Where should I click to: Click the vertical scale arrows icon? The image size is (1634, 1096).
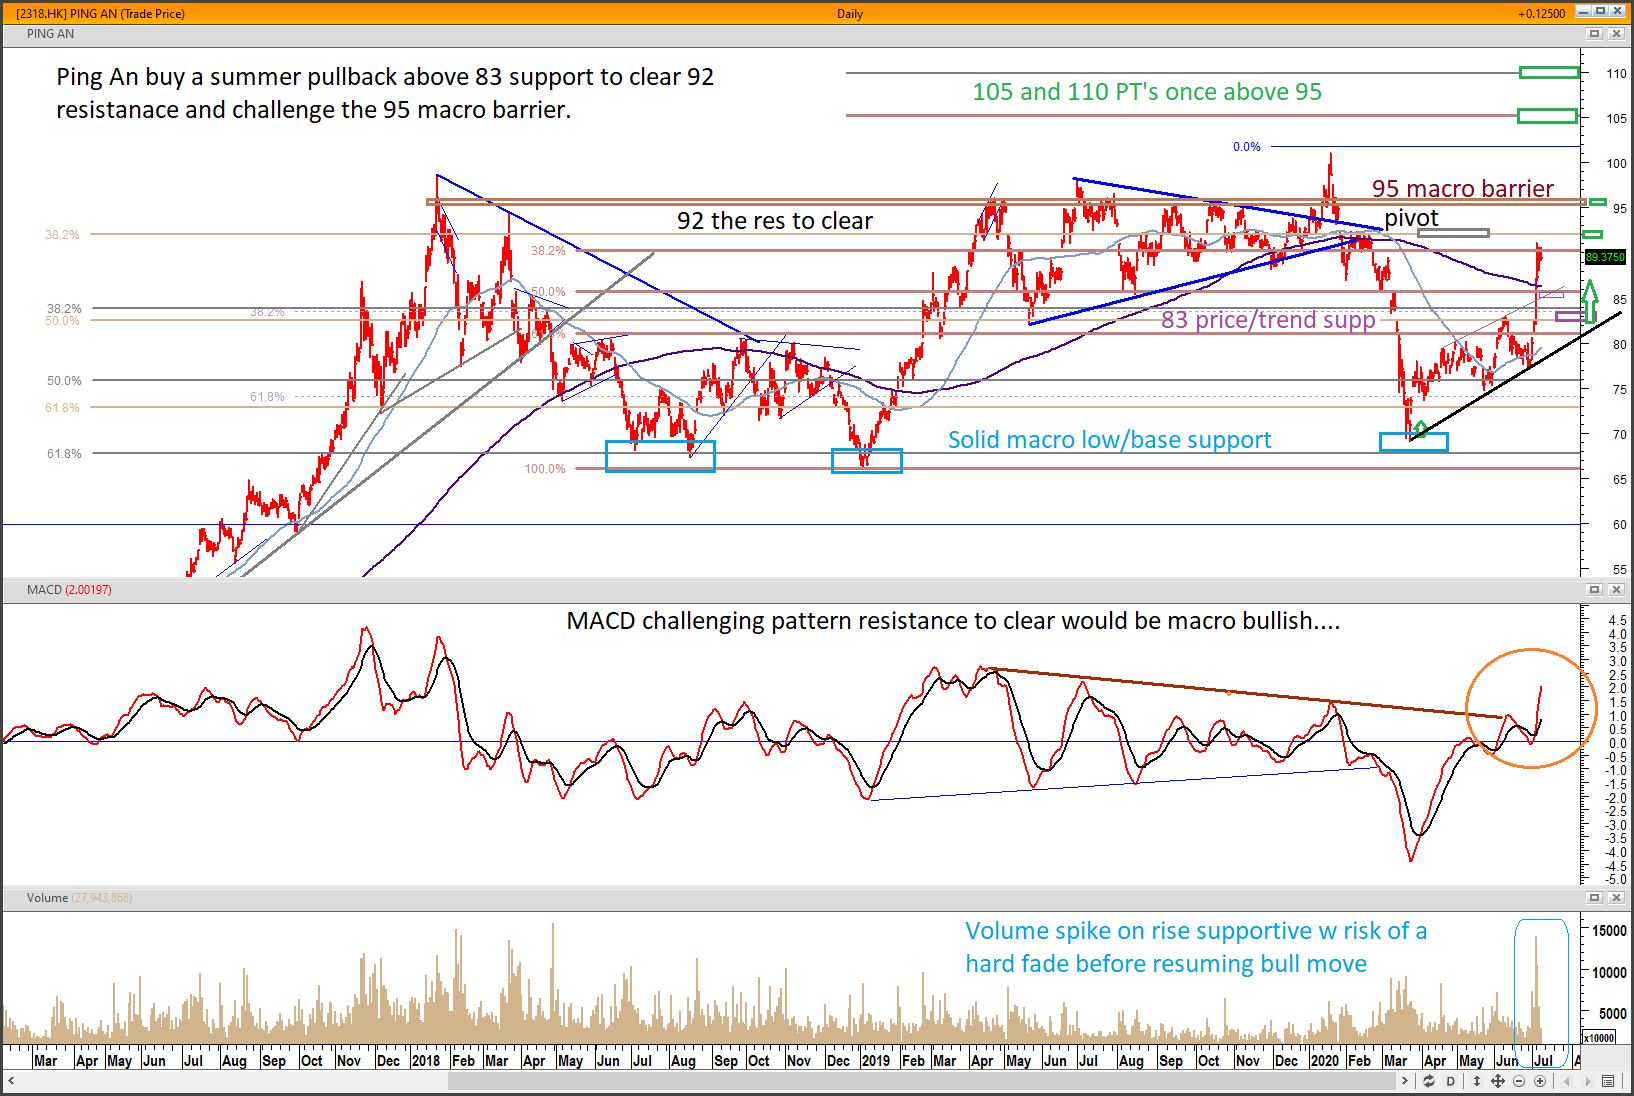pos(1476,1081)
